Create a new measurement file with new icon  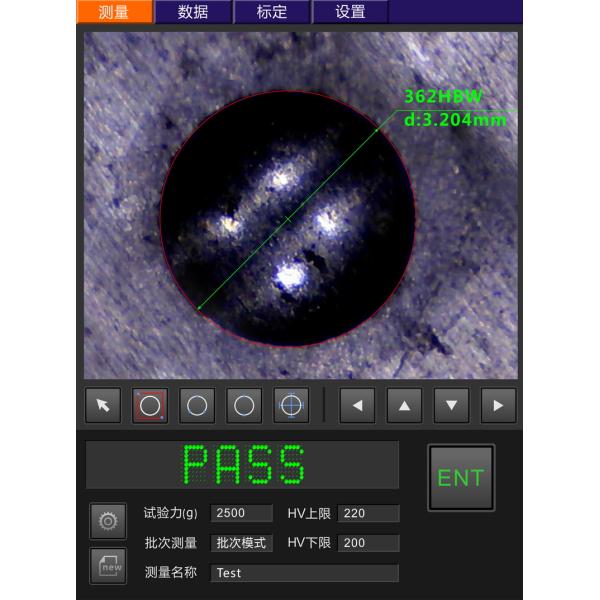click(108, 566)
